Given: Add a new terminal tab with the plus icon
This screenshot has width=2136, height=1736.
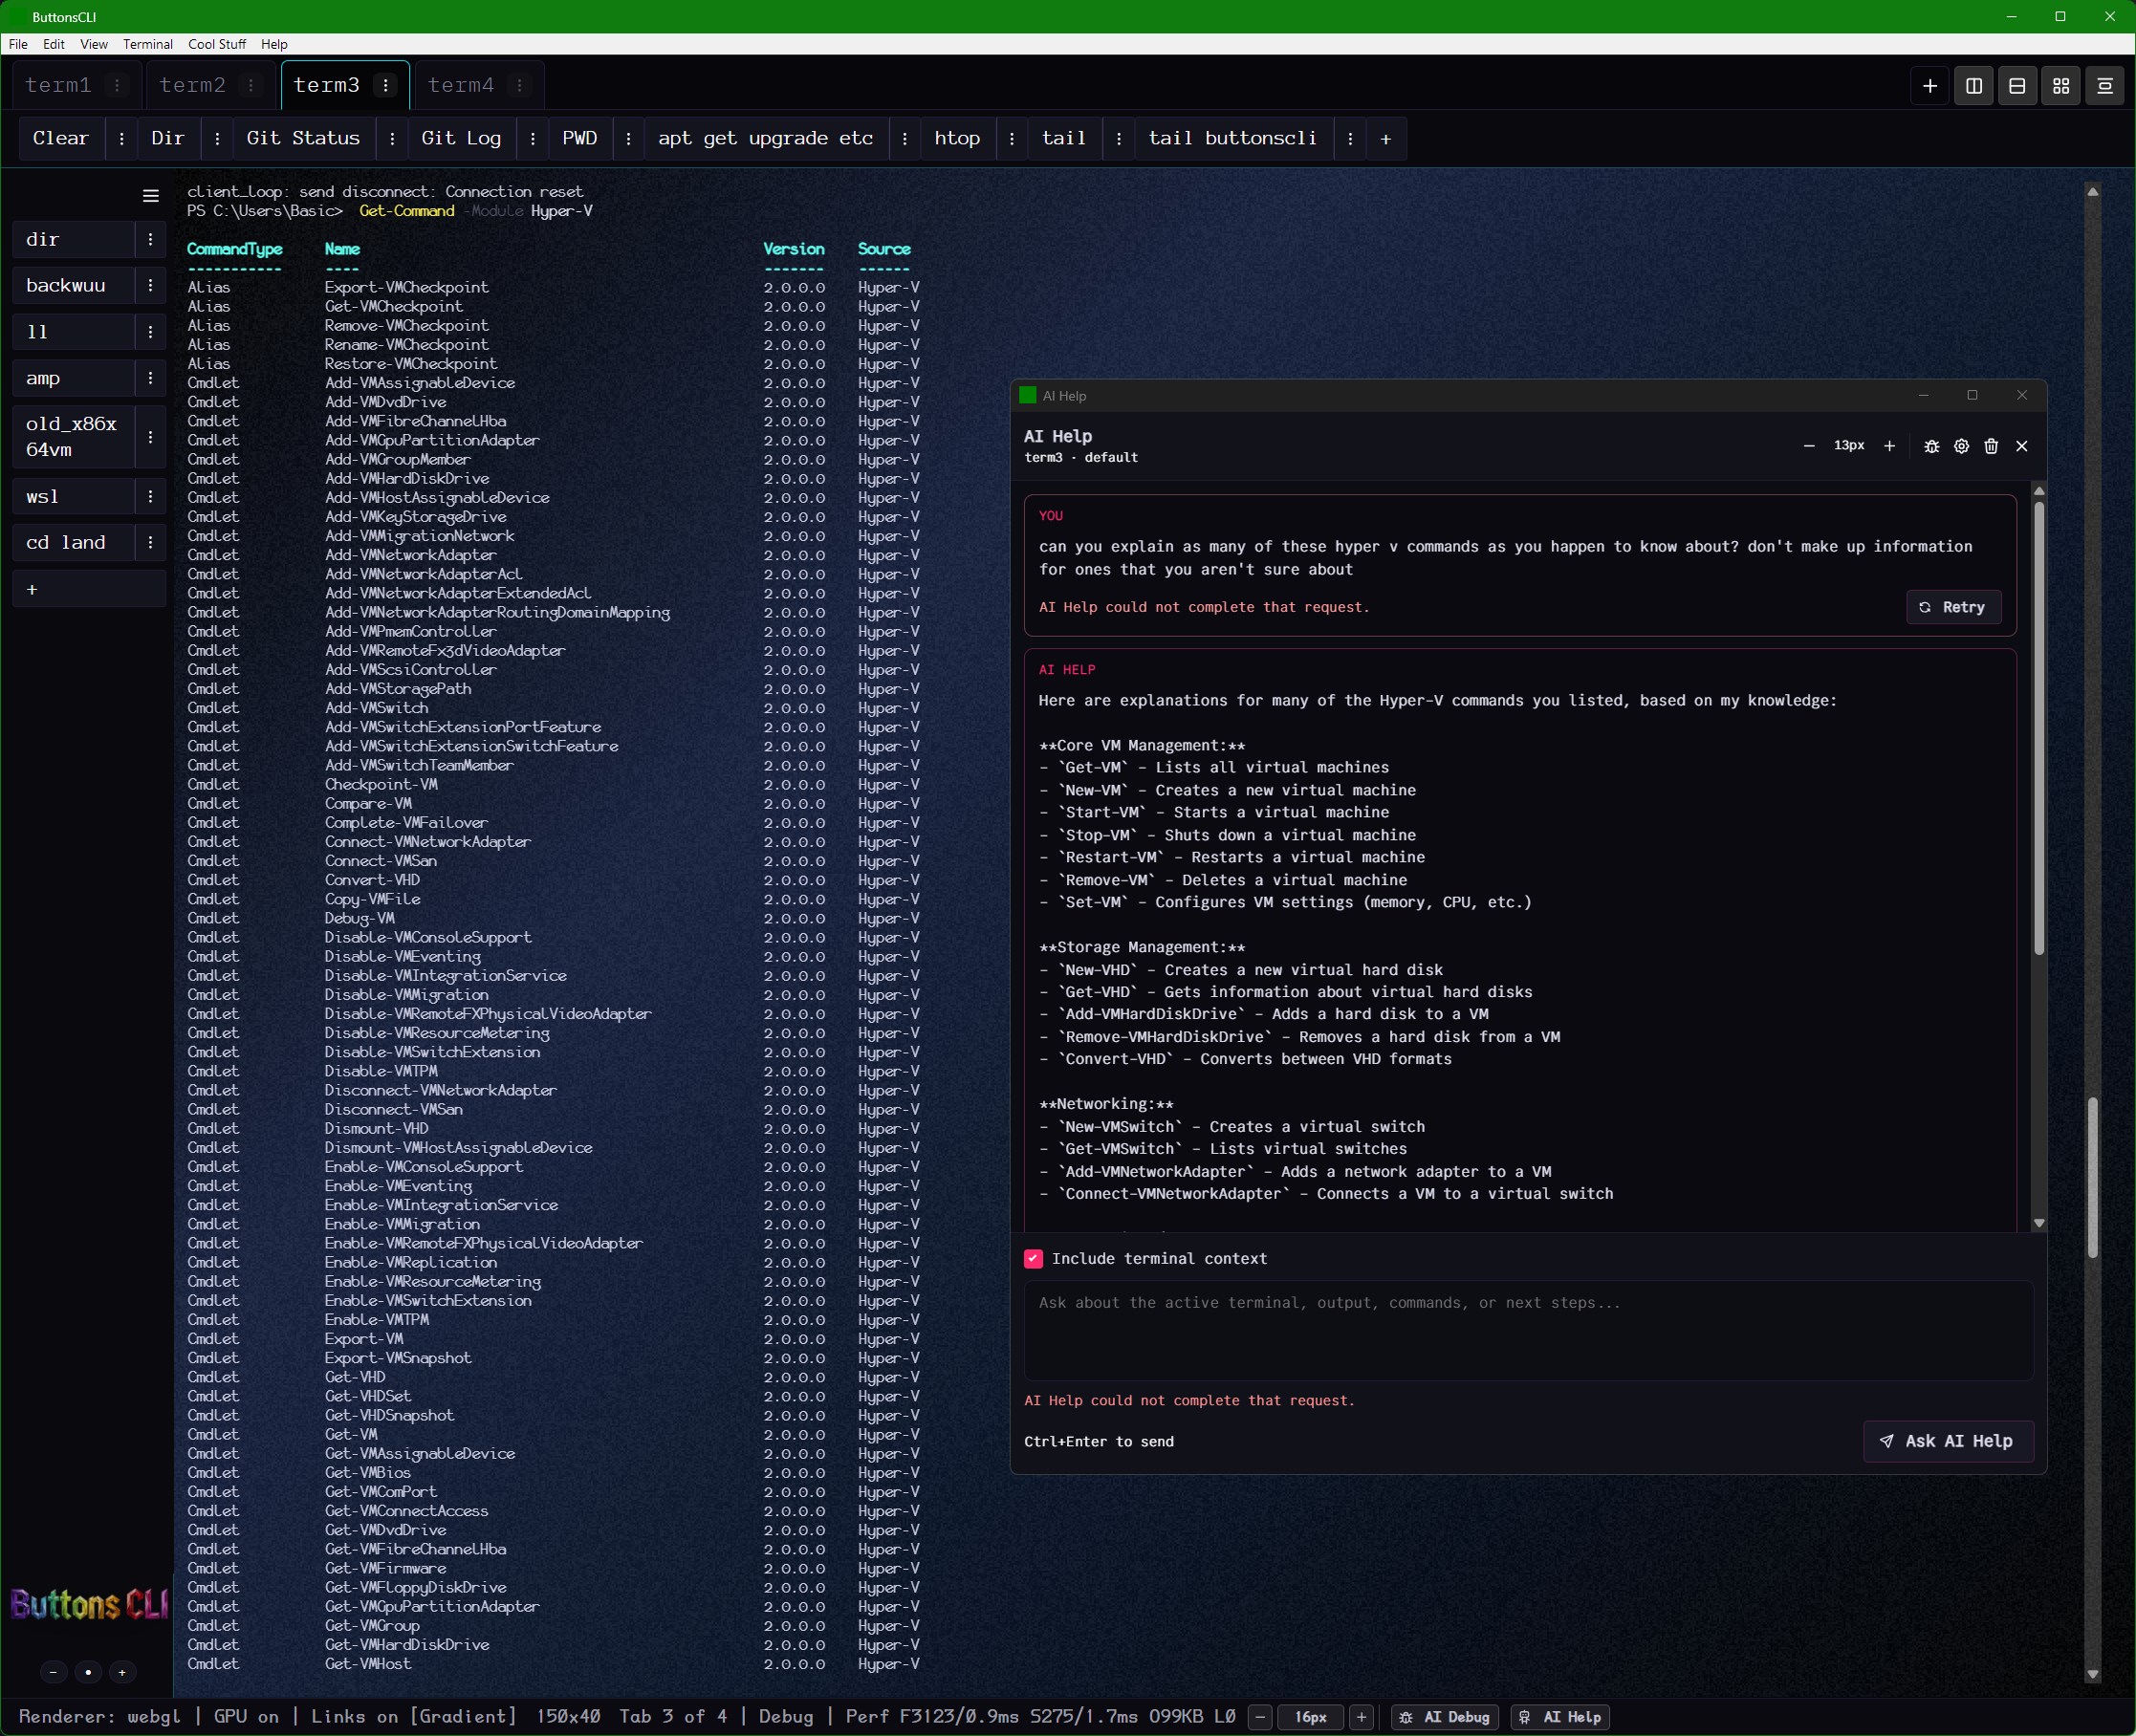Looking at the screenshot, I should point(1930,86).
